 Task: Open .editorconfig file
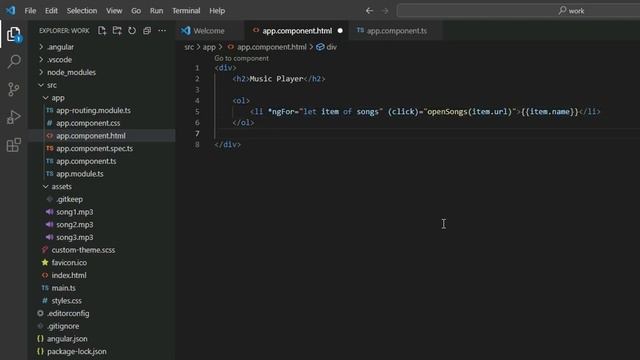coord(68,313)
